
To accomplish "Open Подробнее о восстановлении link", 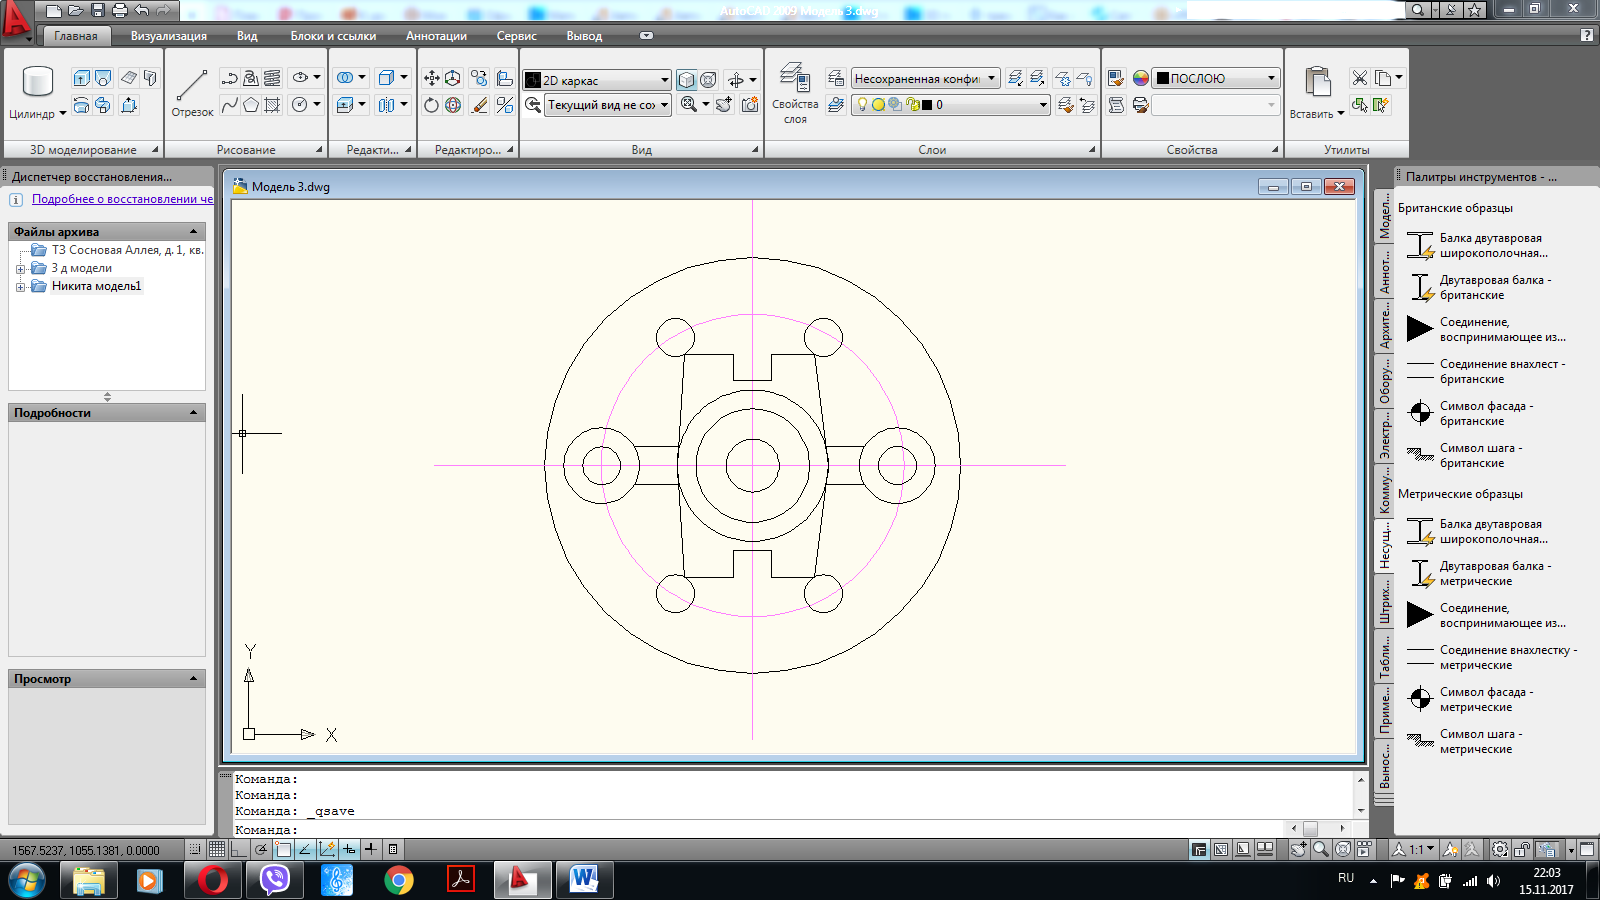I will pyautogui.click(x=122, y=199).
